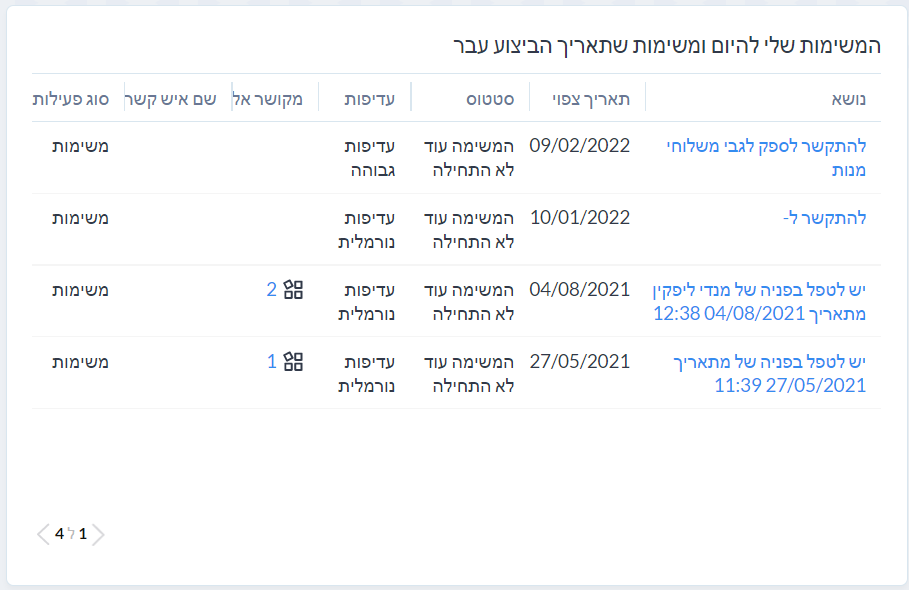Click the related count link 1
Screen dimensions: 909x590
click(271, 362)
